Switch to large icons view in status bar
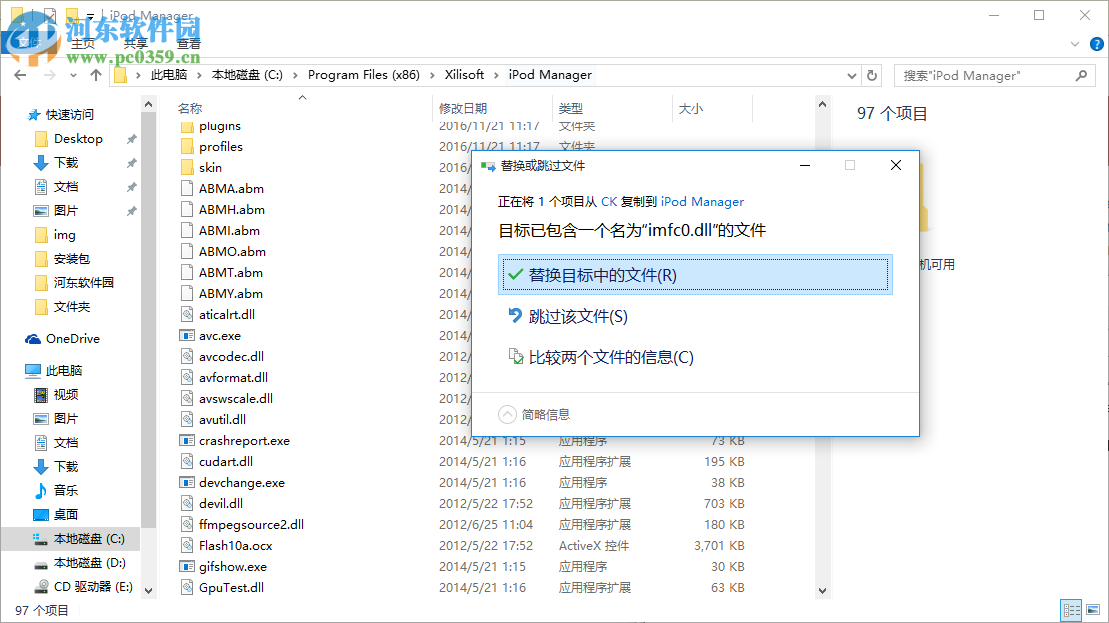This screenshot has width=1109, height=623. pyautogui.click(x=1093, y=610)
